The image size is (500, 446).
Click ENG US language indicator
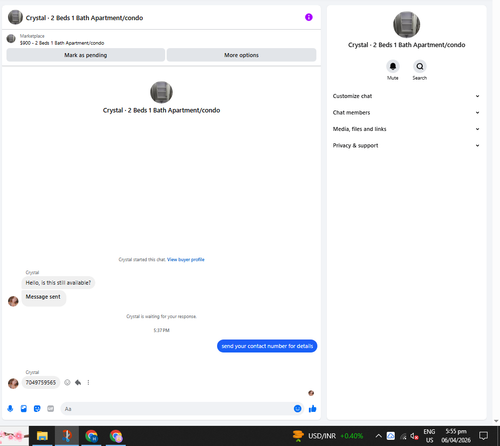click(429, 436)
